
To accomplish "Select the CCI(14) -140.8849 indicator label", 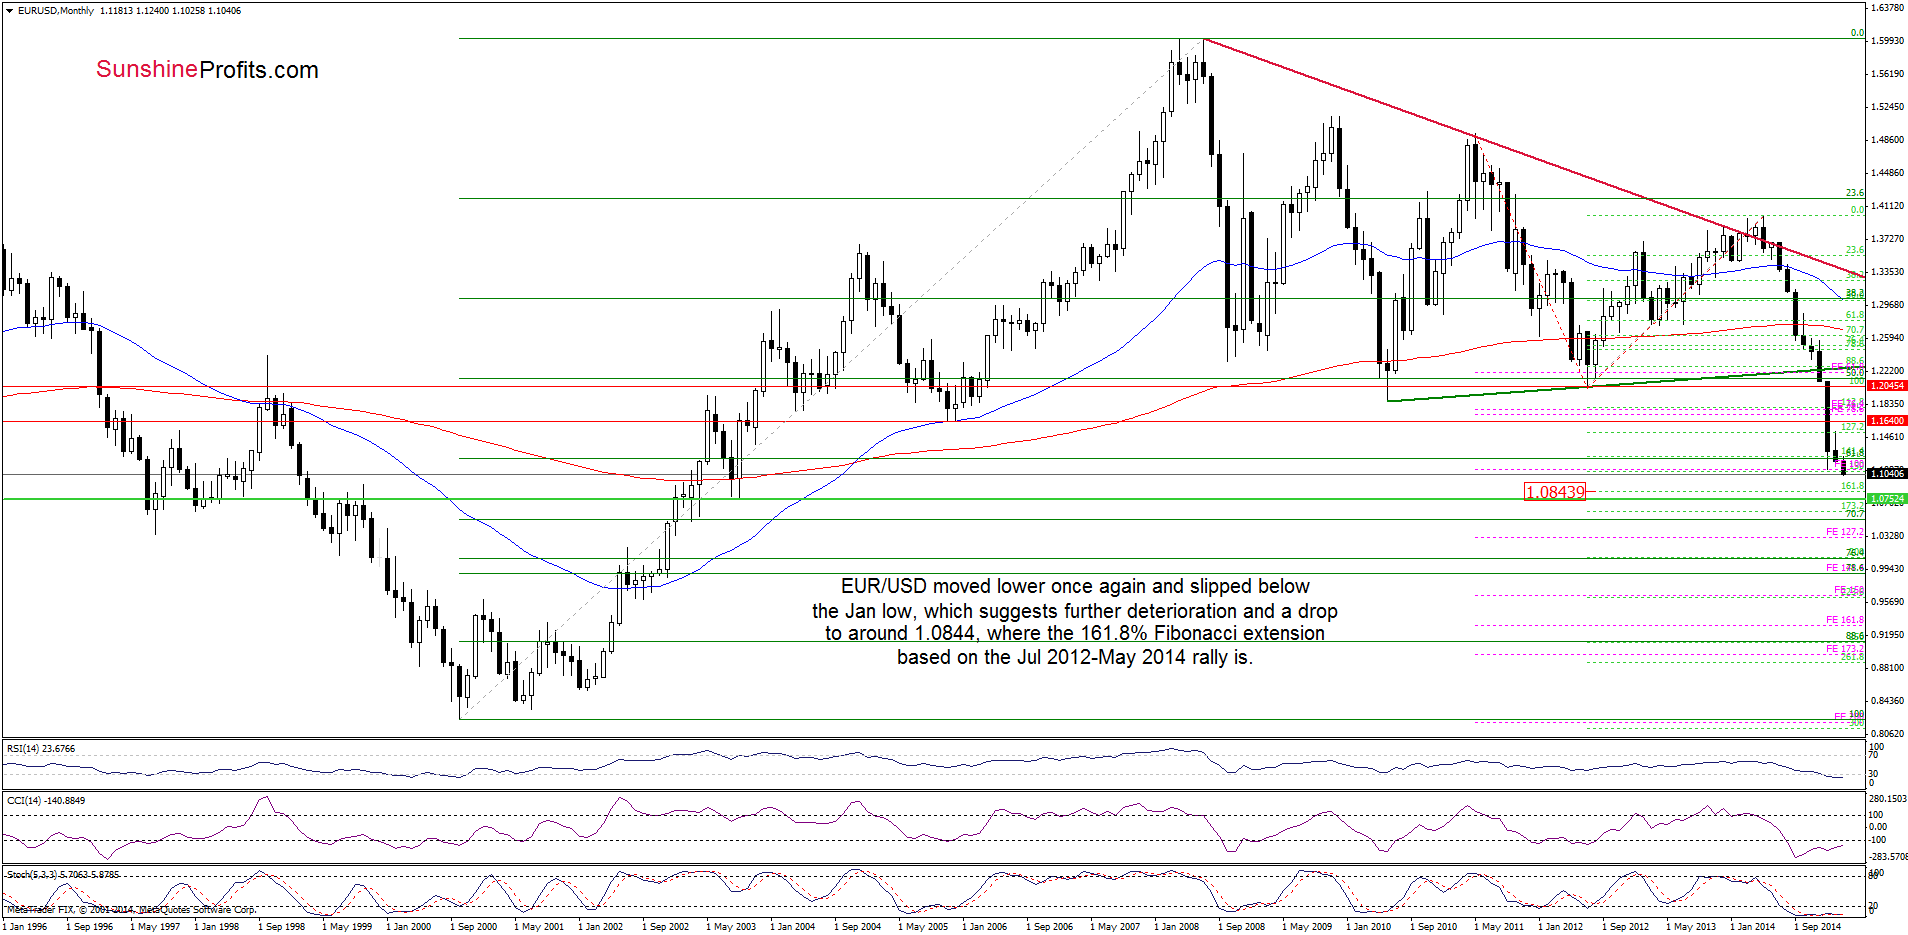I will (46, 801).
